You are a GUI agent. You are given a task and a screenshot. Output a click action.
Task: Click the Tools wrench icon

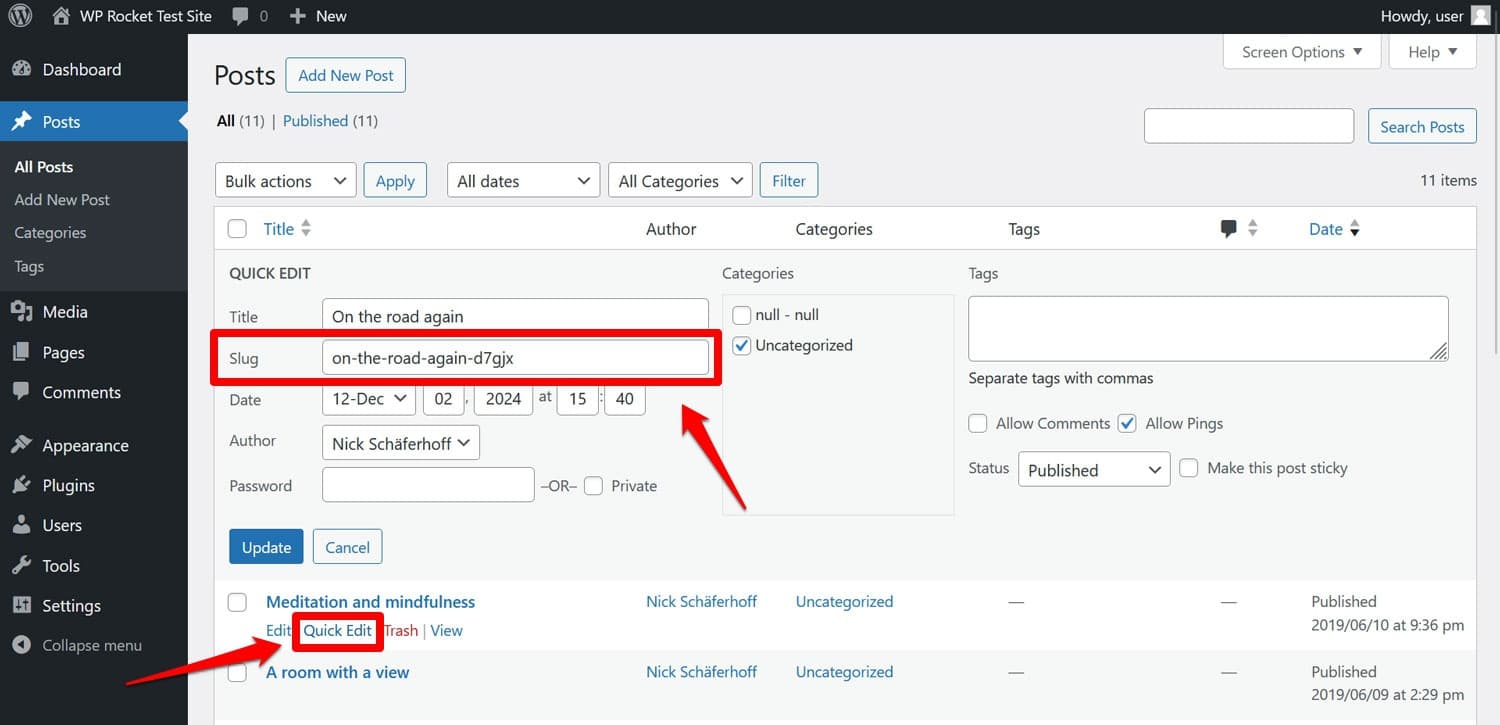tap(22, 565)
